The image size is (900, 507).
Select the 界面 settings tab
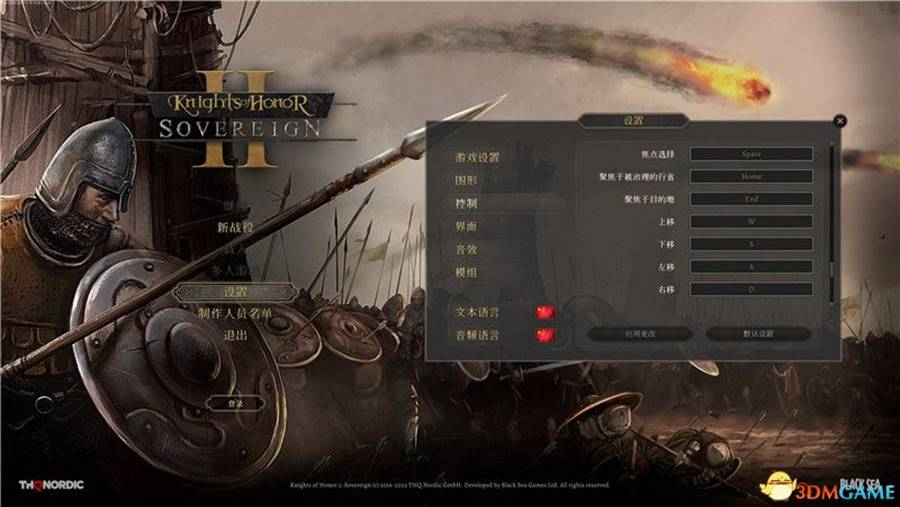tap(466, 226)
